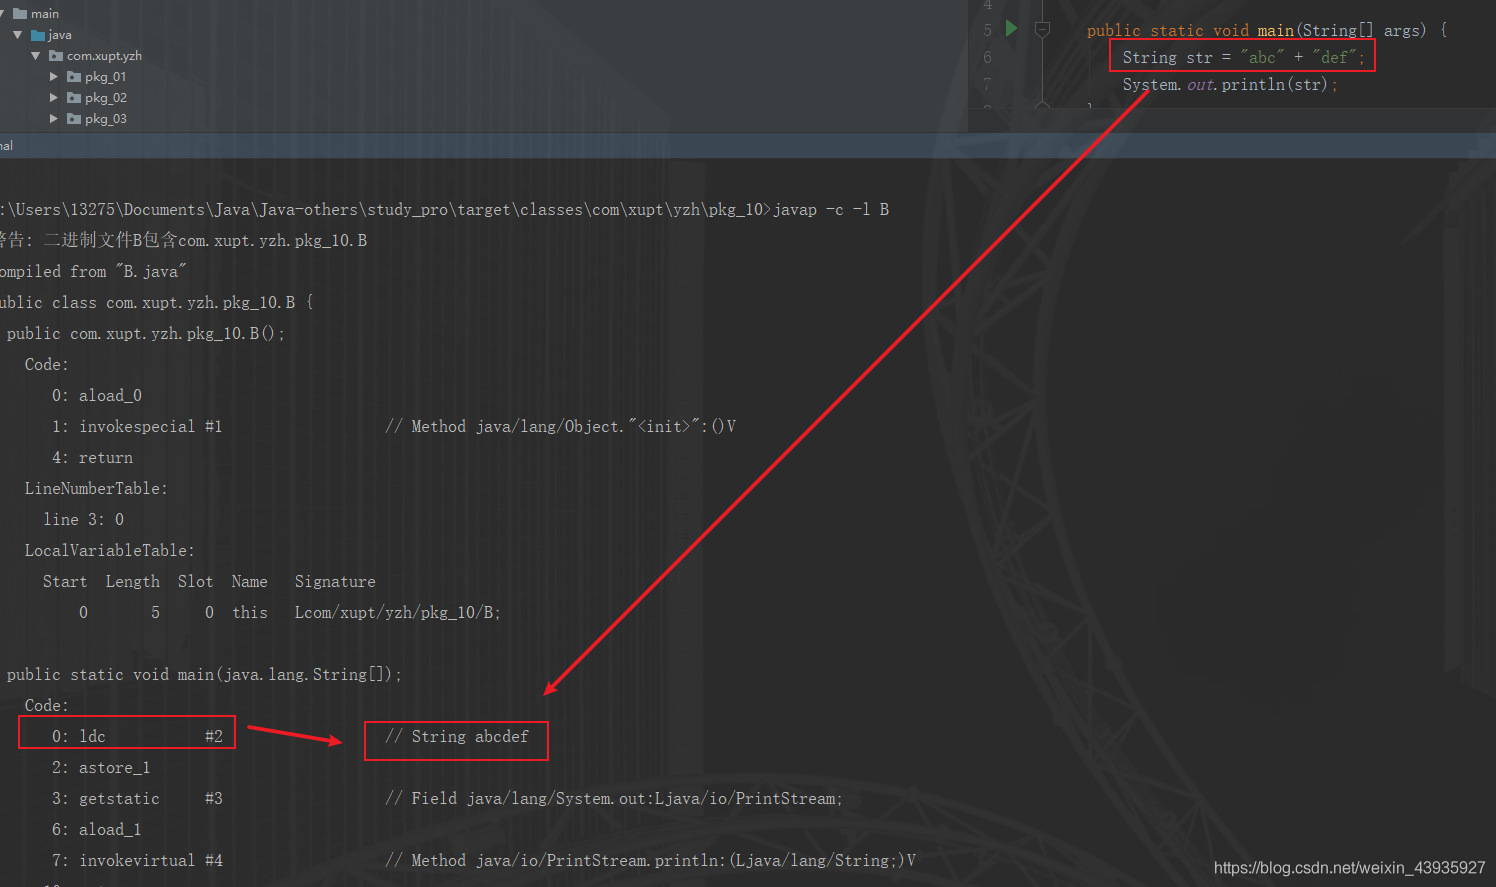Expand the pkg_03 tree node arrow
This screenshot has width=1496, height=887.
pos(54,119)
